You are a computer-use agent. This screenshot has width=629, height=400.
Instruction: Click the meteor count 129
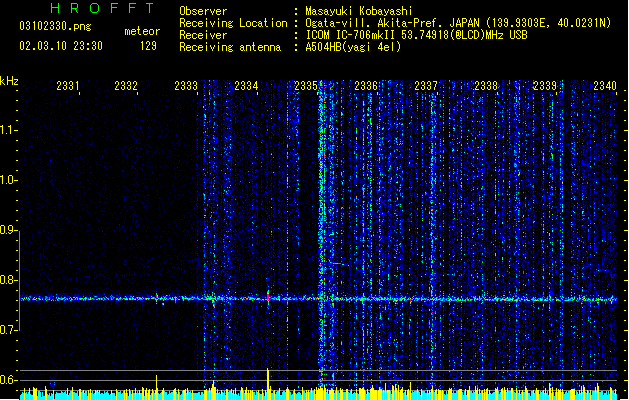tap(148, 46)
